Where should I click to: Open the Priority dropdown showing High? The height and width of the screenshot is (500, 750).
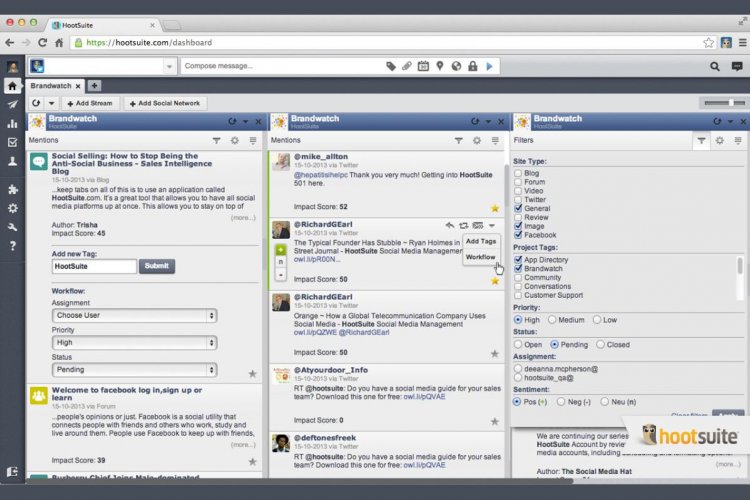tap(136, 342)
